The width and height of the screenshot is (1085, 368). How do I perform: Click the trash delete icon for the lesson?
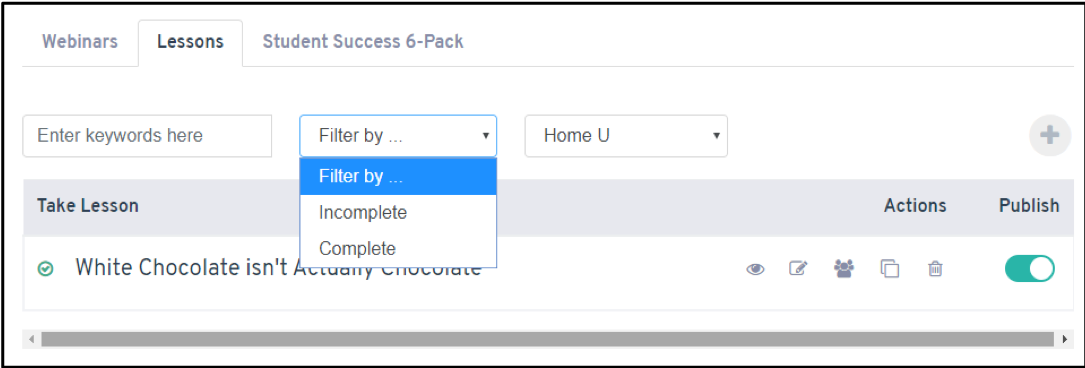pos(935,268)
